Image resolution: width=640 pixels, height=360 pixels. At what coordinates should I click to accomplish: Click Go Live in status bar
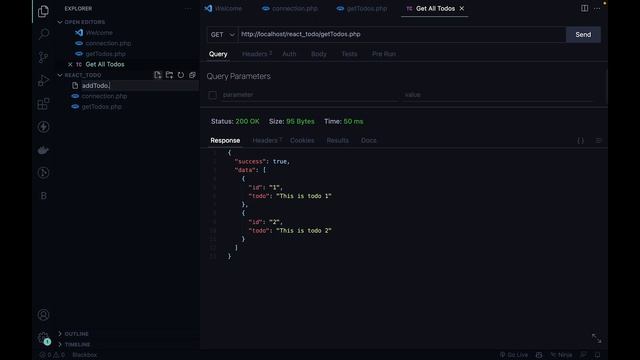[513, 355]
